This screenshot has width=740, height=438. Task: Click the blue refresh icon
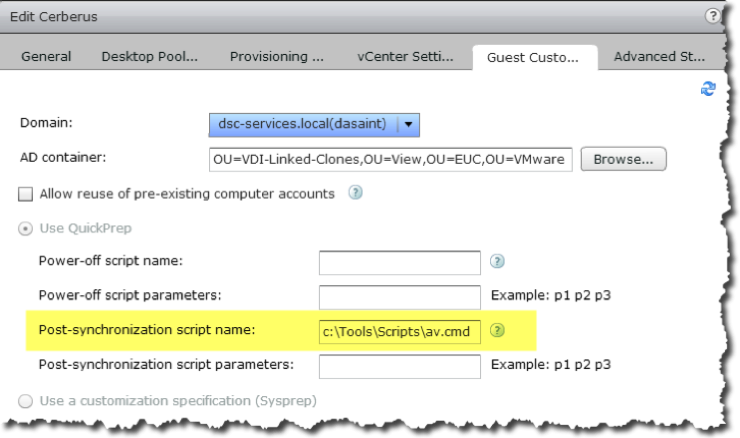[x=708, y=88]
